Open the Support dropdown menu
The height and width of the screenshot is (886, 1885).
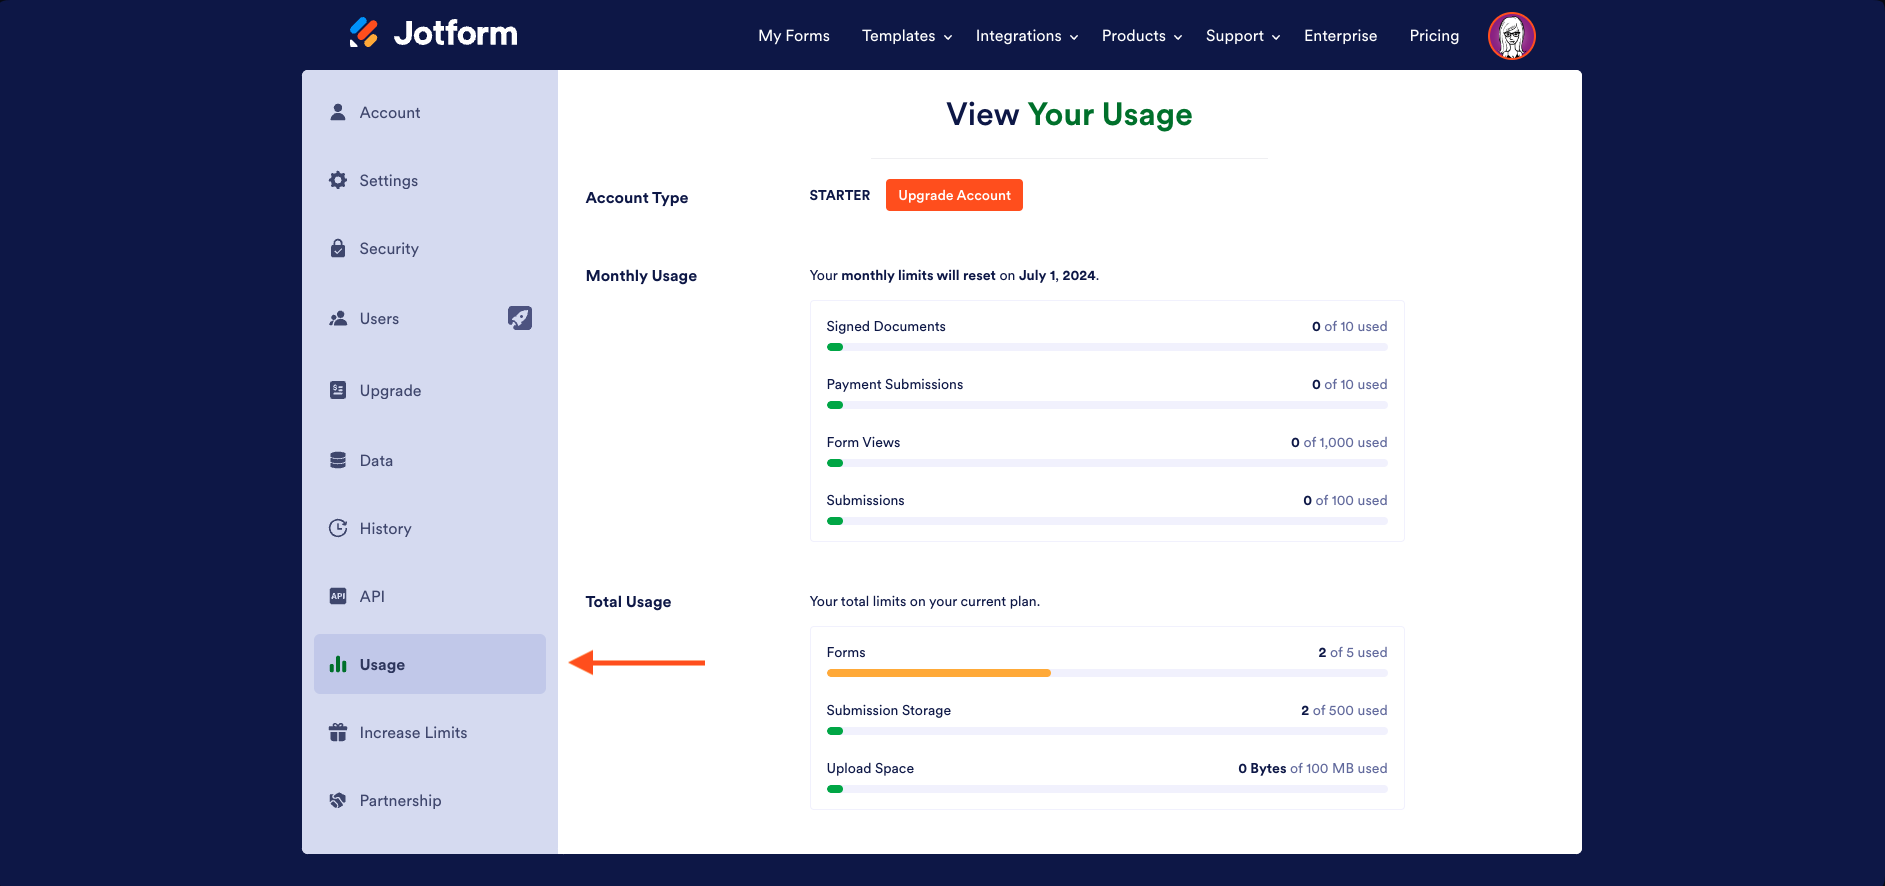[1242, 36]
